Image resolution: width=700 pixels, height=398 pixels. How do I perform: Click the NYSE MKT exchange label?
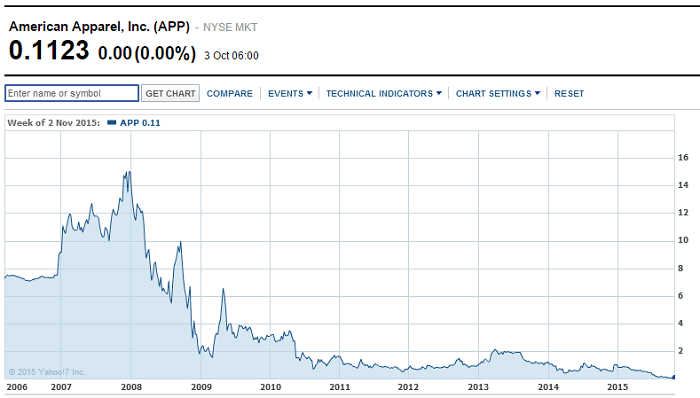[x=230, y=28]
